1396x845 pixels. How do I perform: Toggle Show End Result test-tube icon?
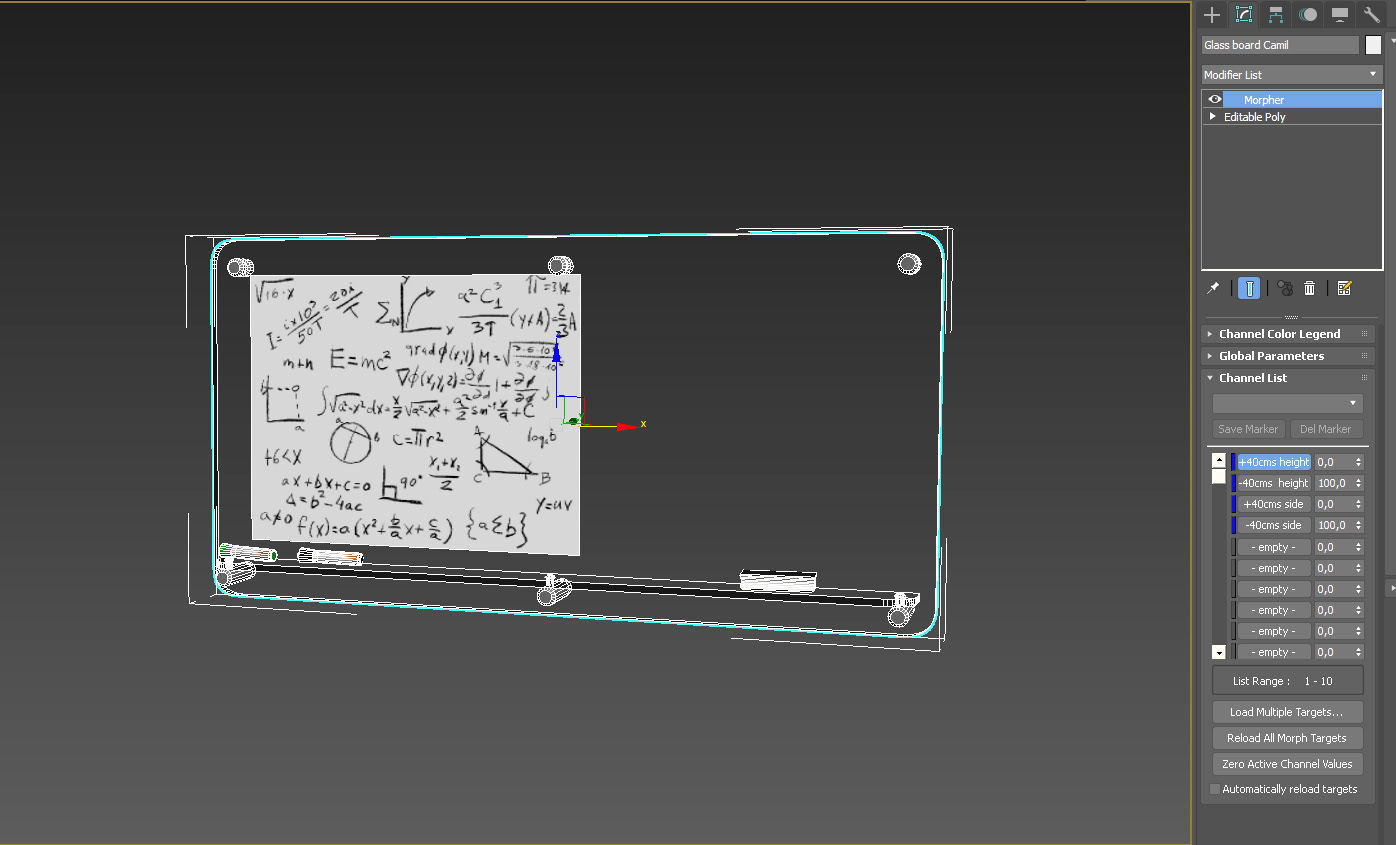click(x=1249, y=288)
